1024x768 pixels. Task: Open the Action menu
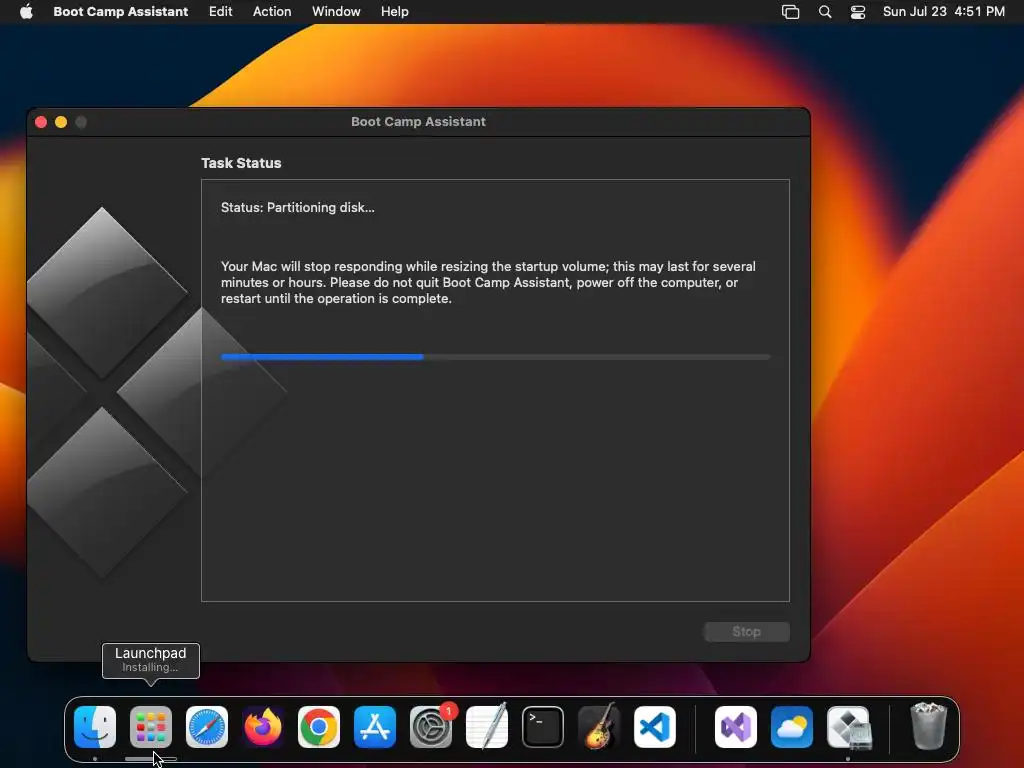coord(272,12)
